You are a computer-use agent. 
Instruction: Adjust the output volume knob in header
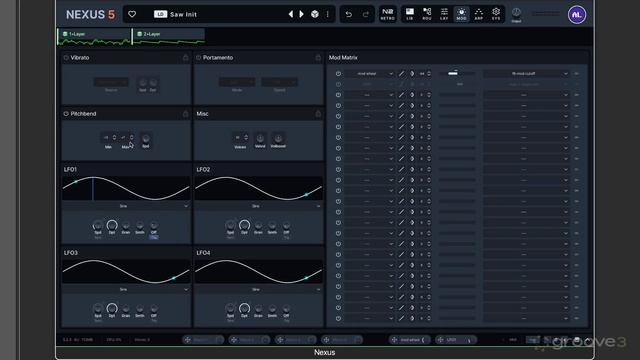click(516, 13)
